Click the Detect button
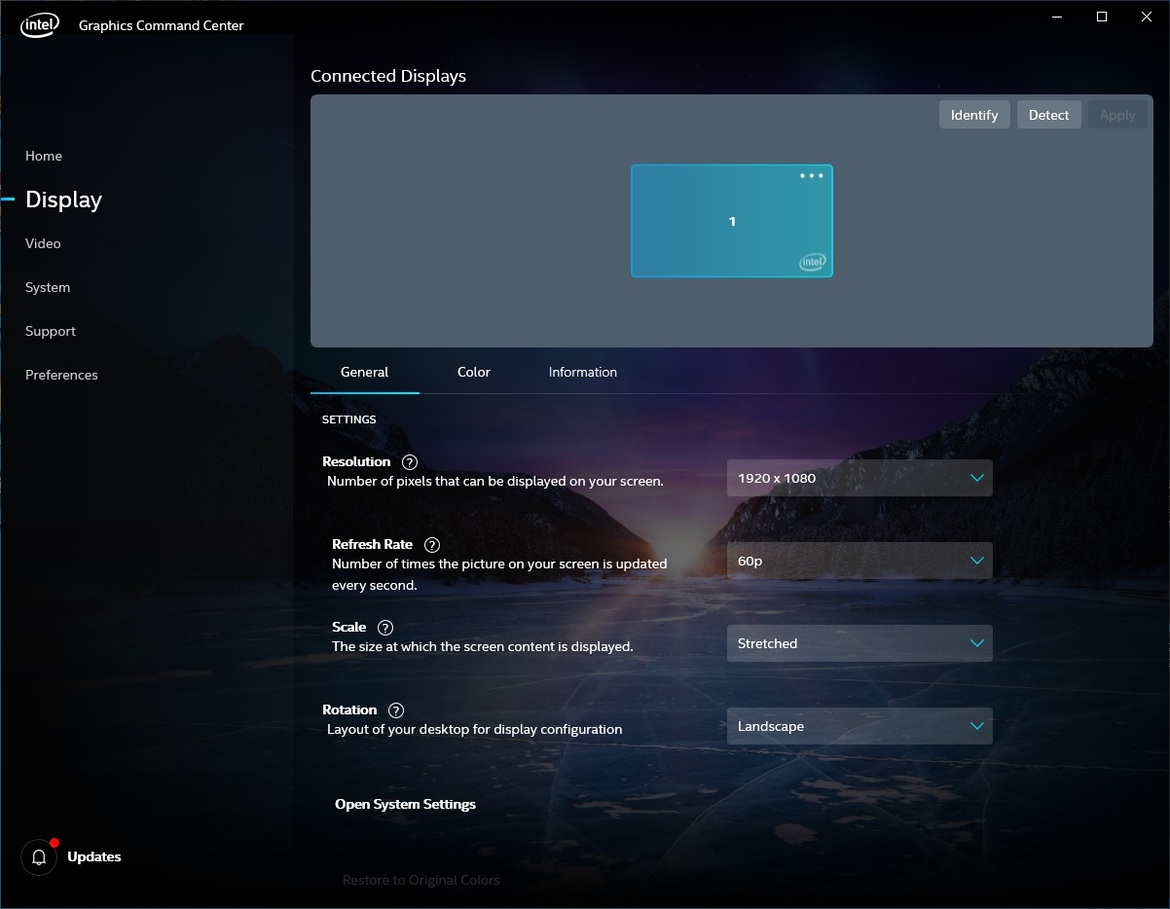This screenshot has height=909, width=1170. point(1048,115)
